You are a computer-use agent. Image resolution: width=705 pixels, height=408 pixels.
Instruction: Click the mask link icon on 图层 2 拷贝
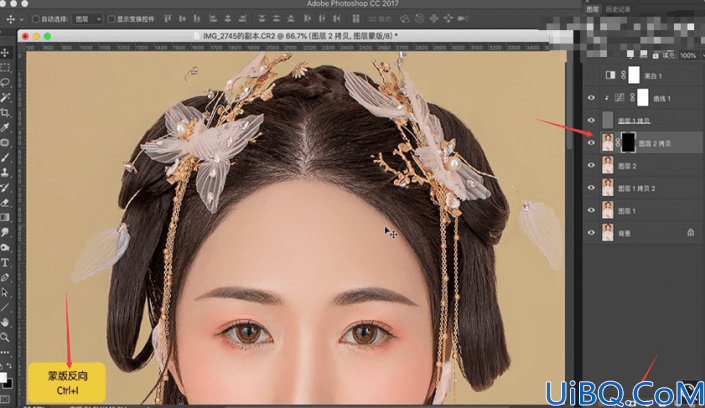click(x=618, y=143)
